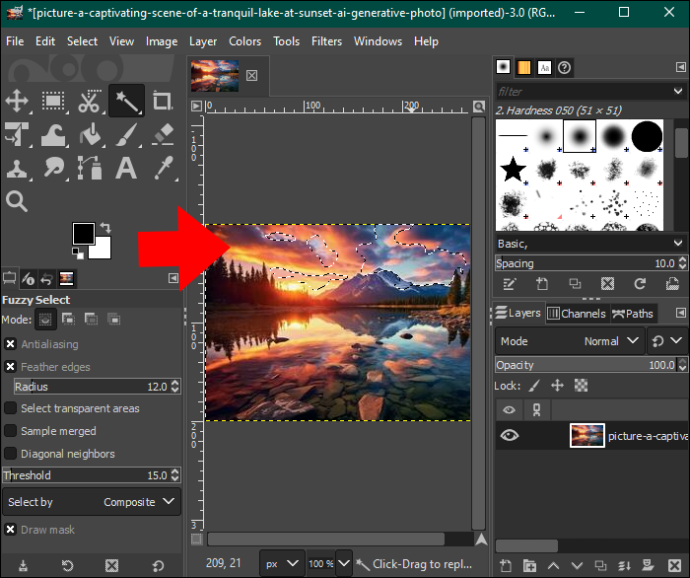The width and height of the screenshot is (690, 578).
Task: Open the px units dropdown
Action: coord(282,563)
